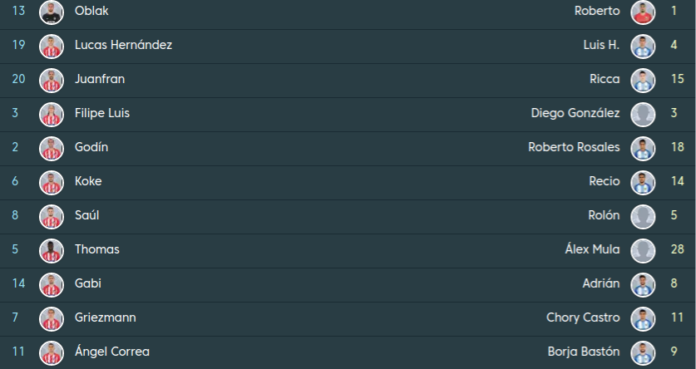The width and height of the screenshot is (696, 369).
Task: Click Juanfran's player avatar
Action: 51,79
